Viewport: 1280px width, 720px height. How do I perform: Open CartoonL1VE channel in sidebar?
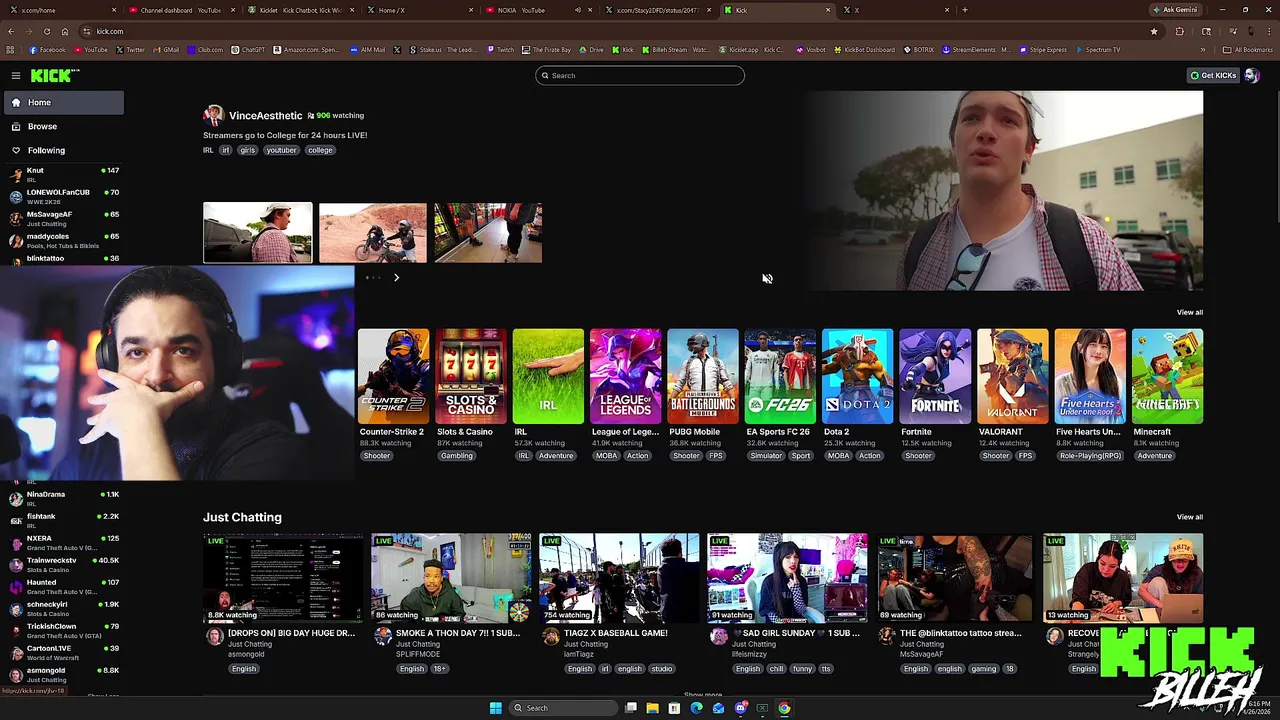pos(63,652)
